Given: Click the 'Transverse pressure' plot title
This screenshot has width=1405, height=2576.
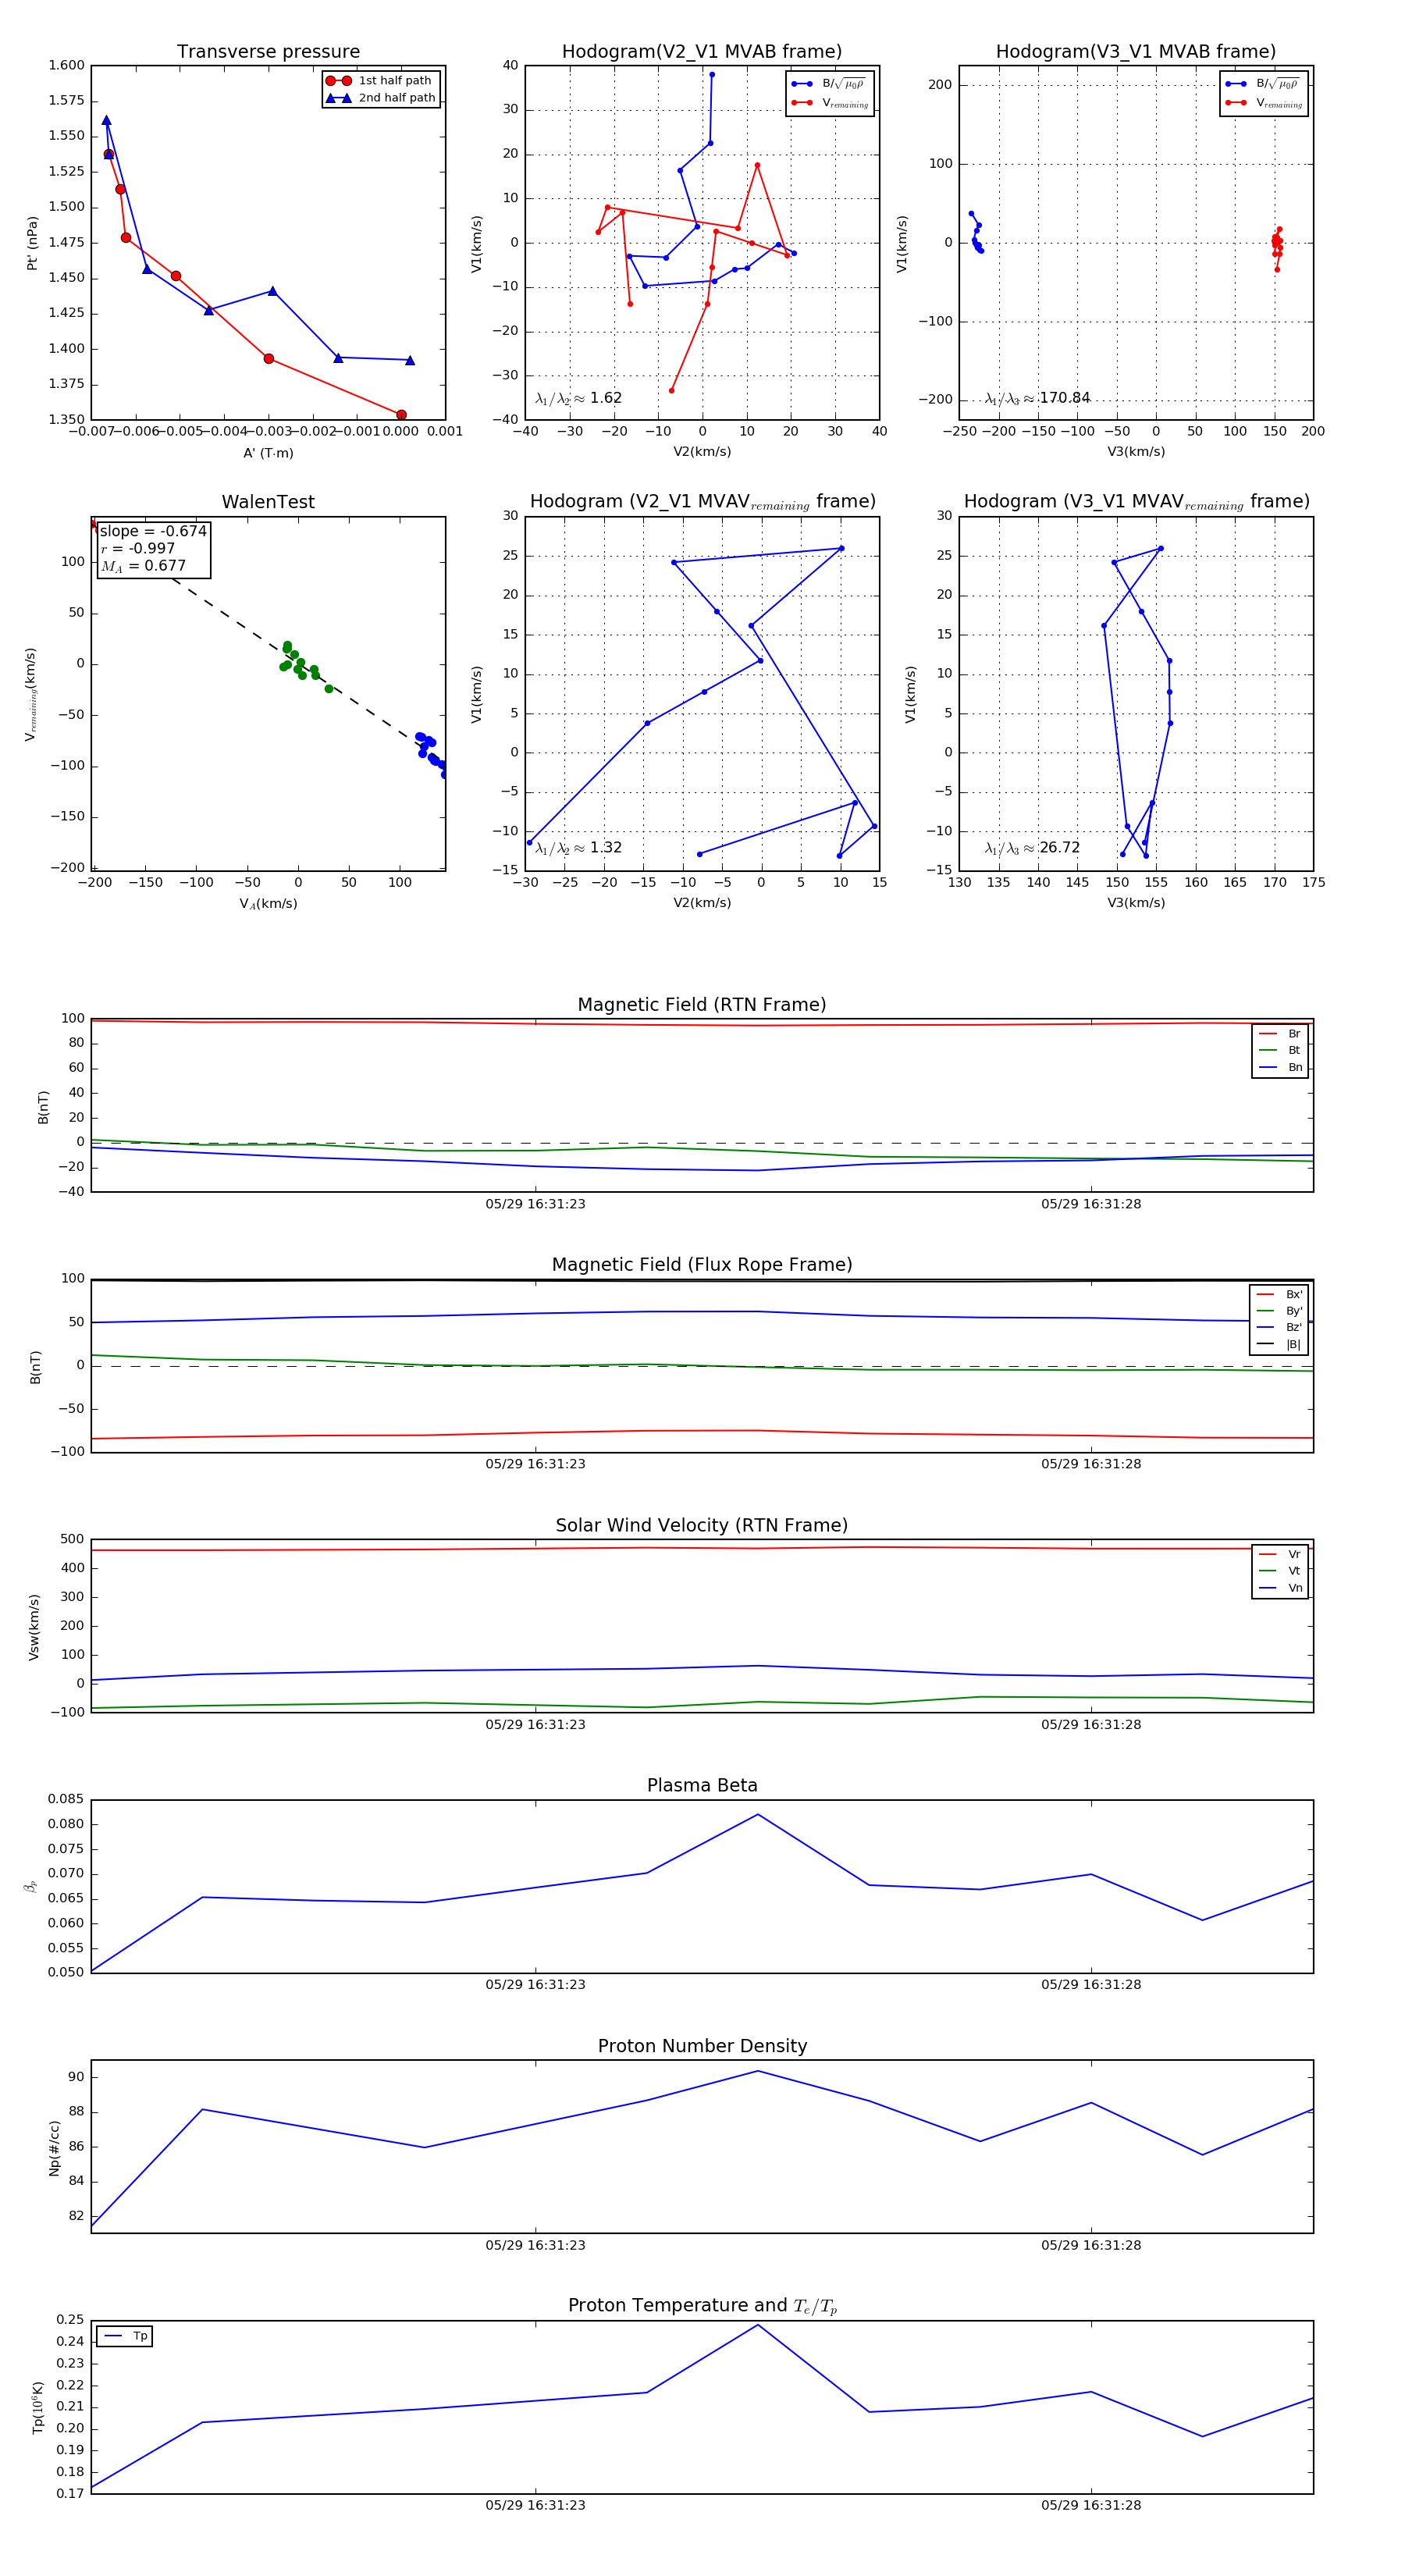Looking at the screenshot, I should [268, 52].
